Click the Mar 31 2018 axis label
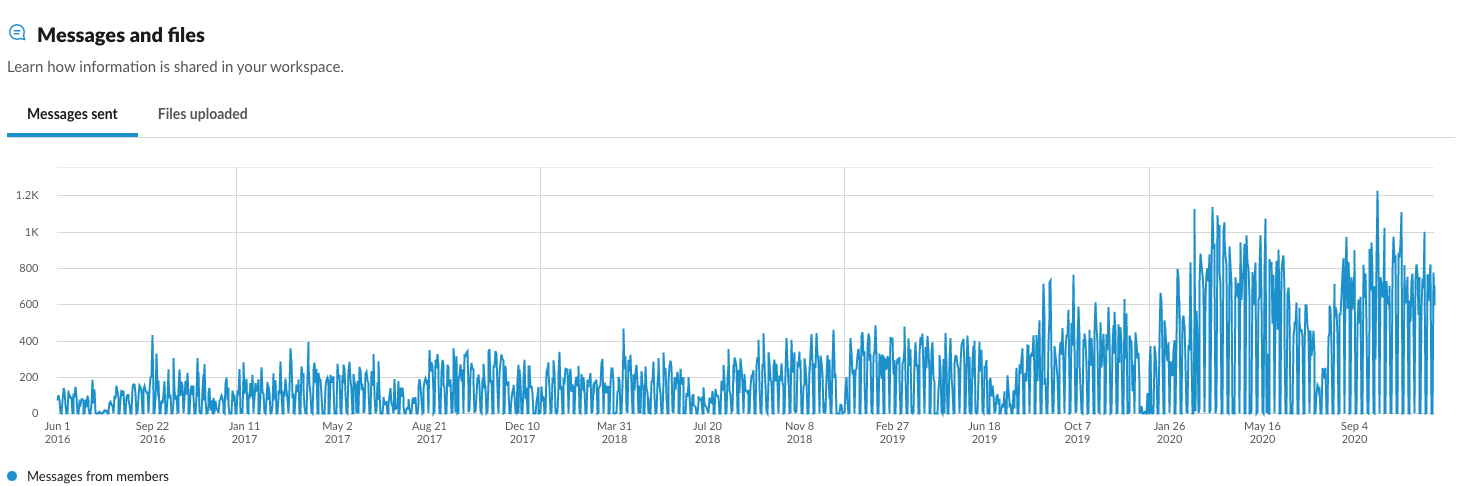The height and width of the screenshot is (486, 1462). coord(614,432)
